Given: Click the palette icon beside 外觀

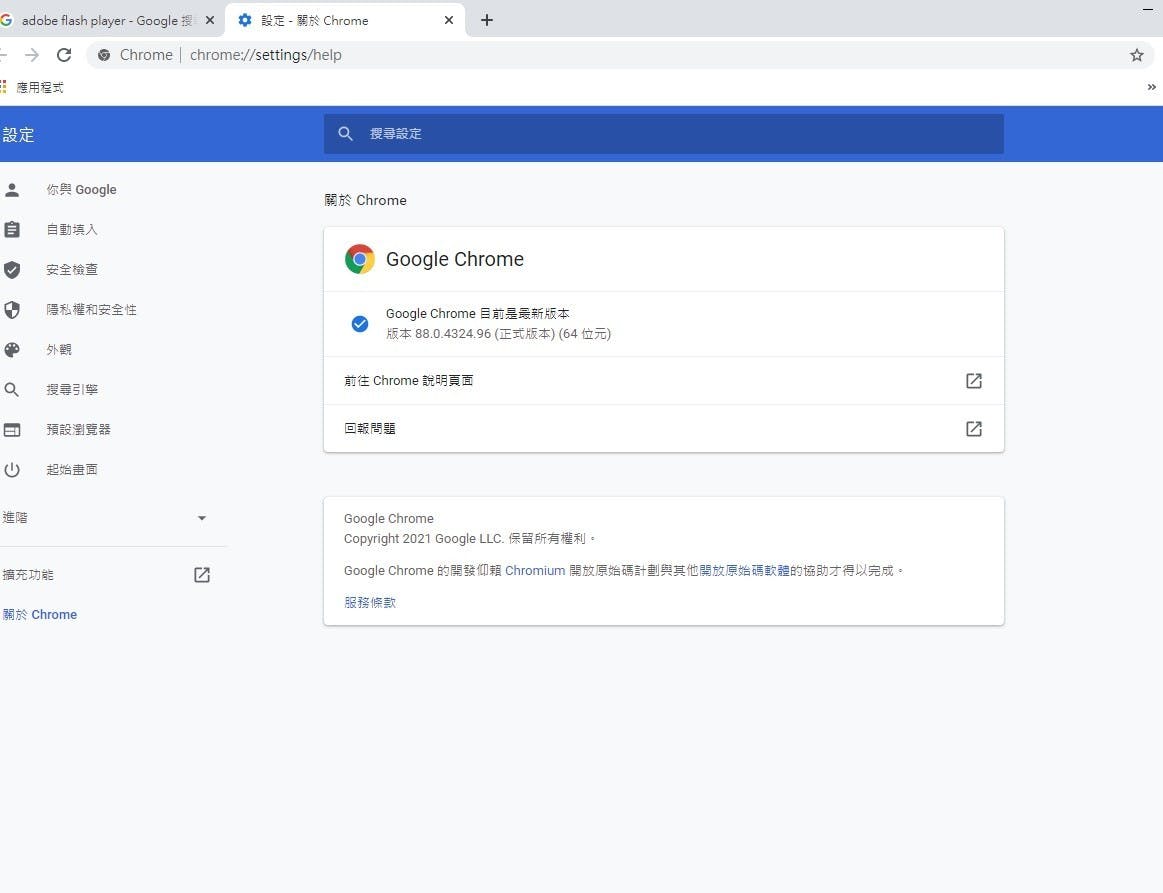Looking at the screenshot, I should pyautogui.click(x=12, y=350).
